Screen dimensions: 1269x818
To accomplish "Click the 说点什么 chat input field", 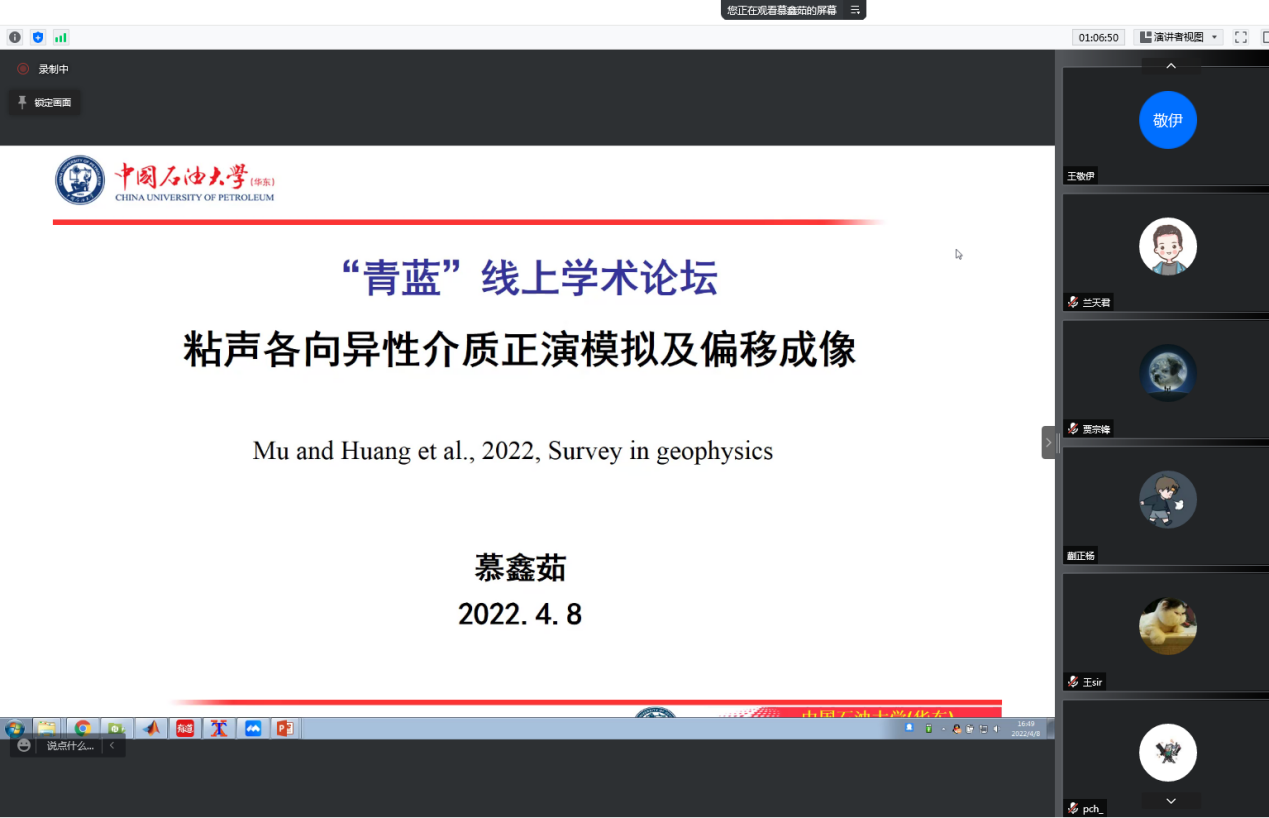I will tap(70, 745).
